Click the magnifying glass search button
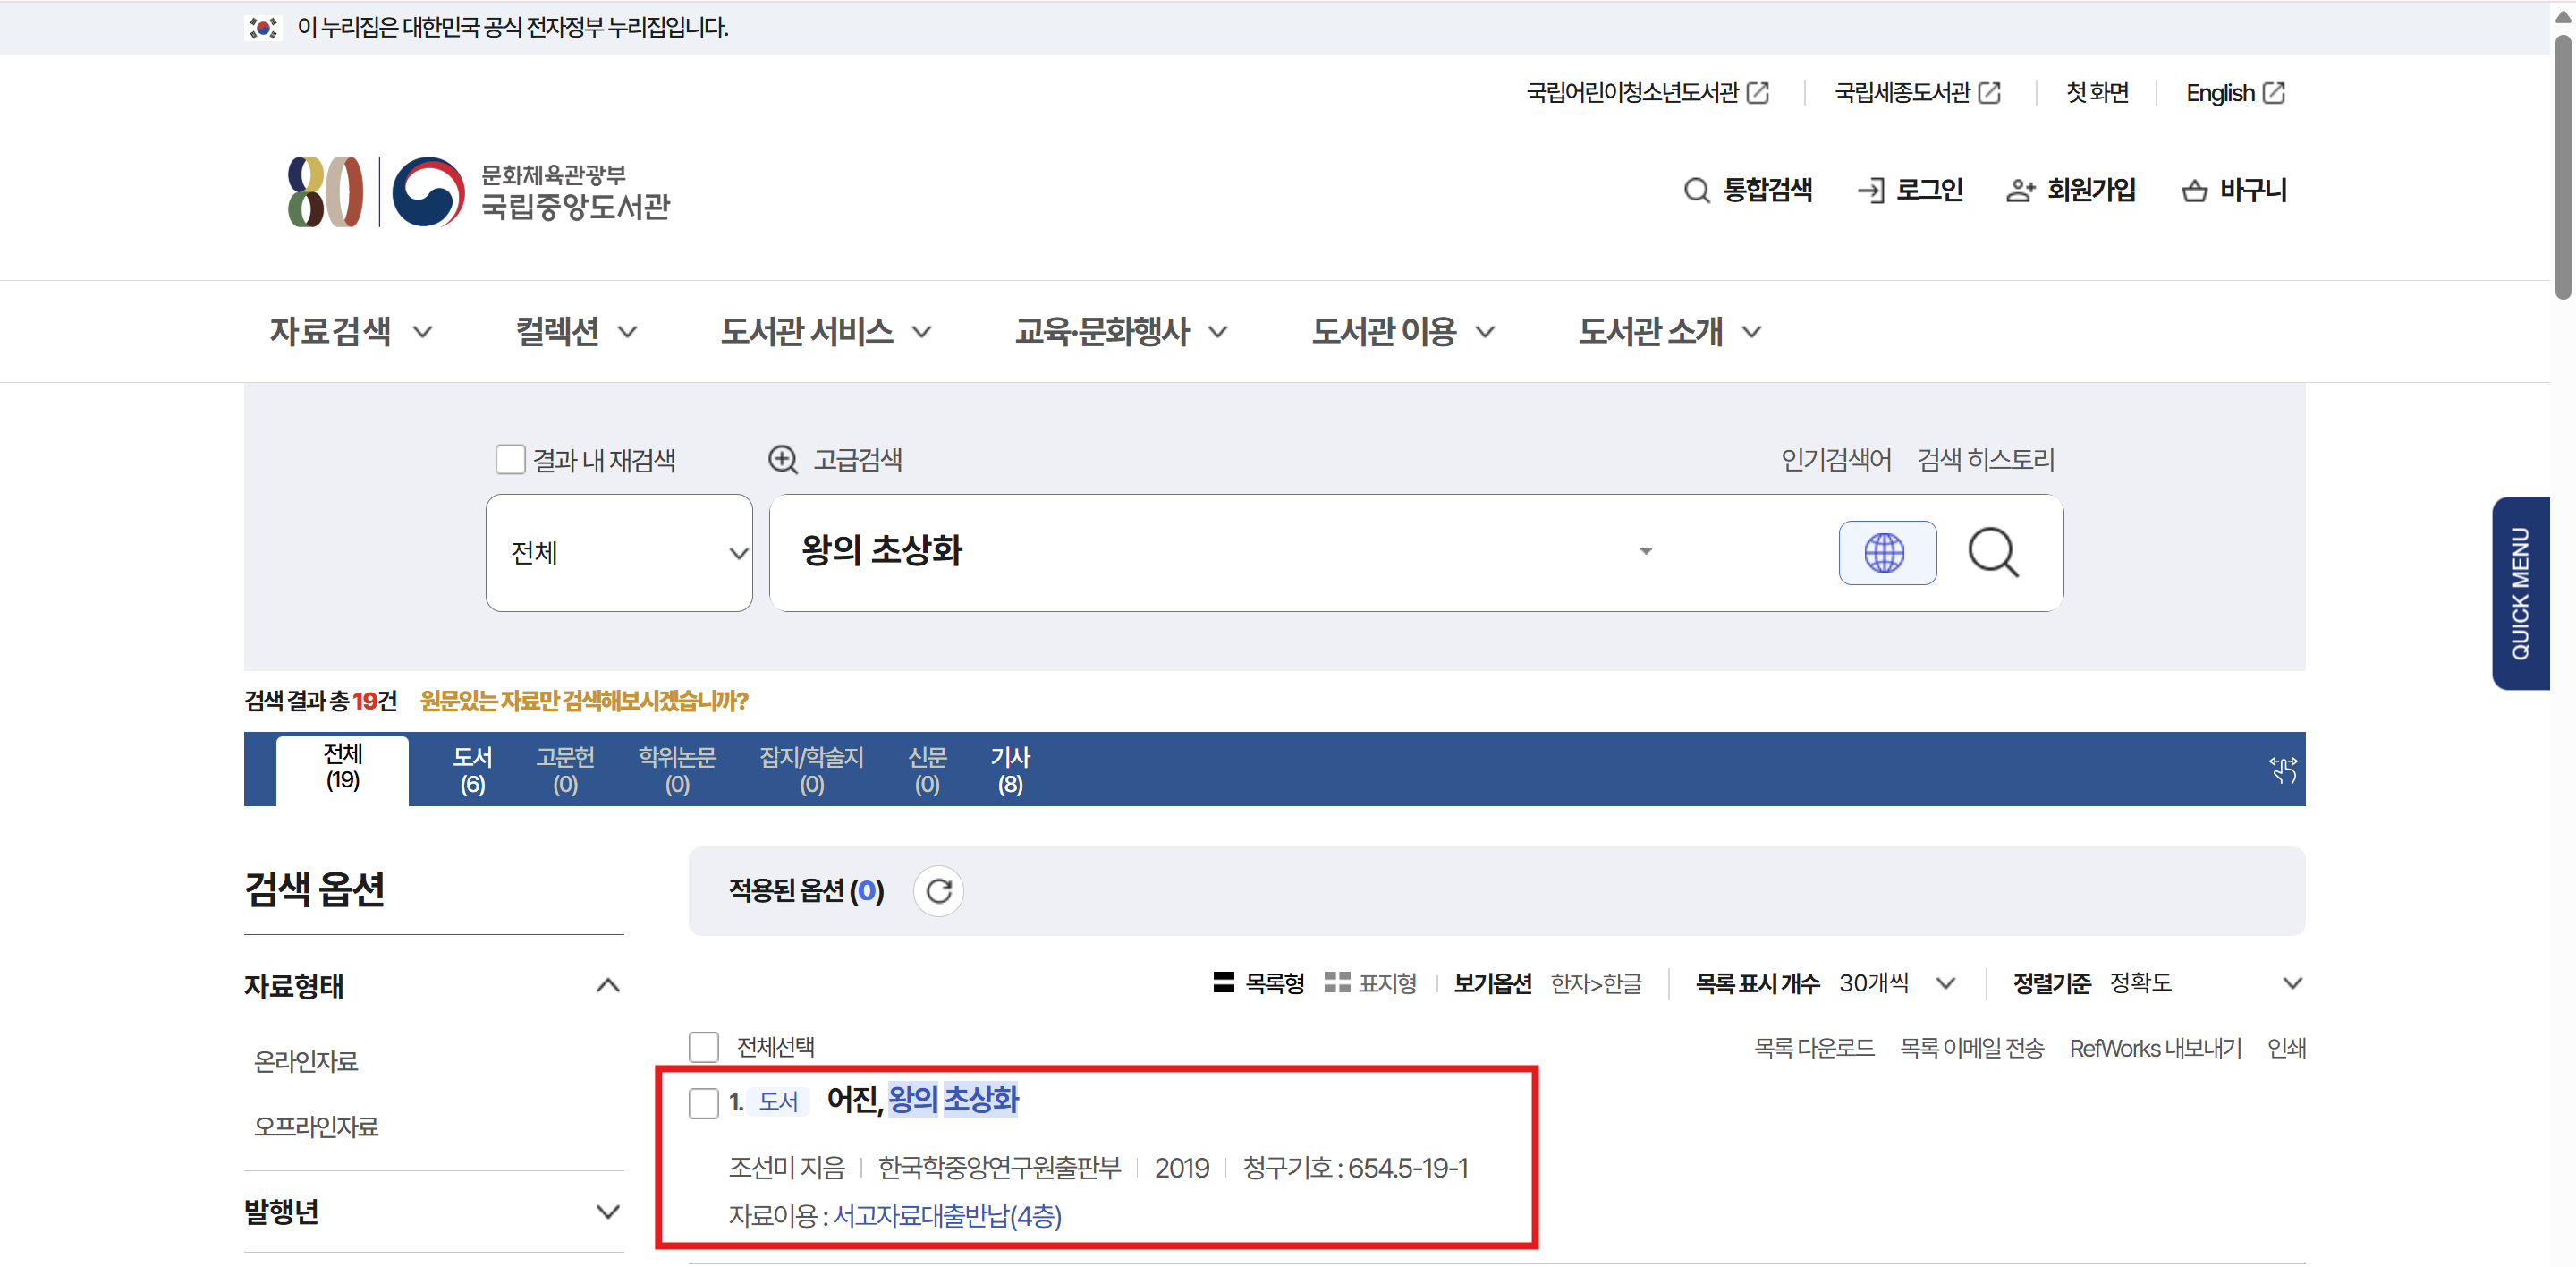This screenshot has height=1267, width=2576. [1992, 552]
